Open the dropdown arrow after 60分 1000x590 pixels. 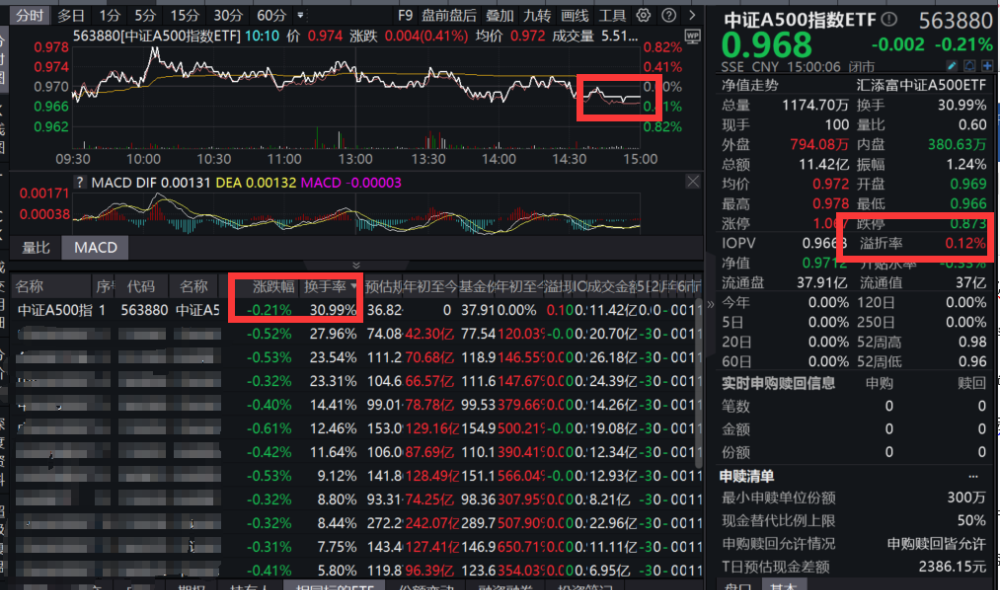tap(300, 15)
